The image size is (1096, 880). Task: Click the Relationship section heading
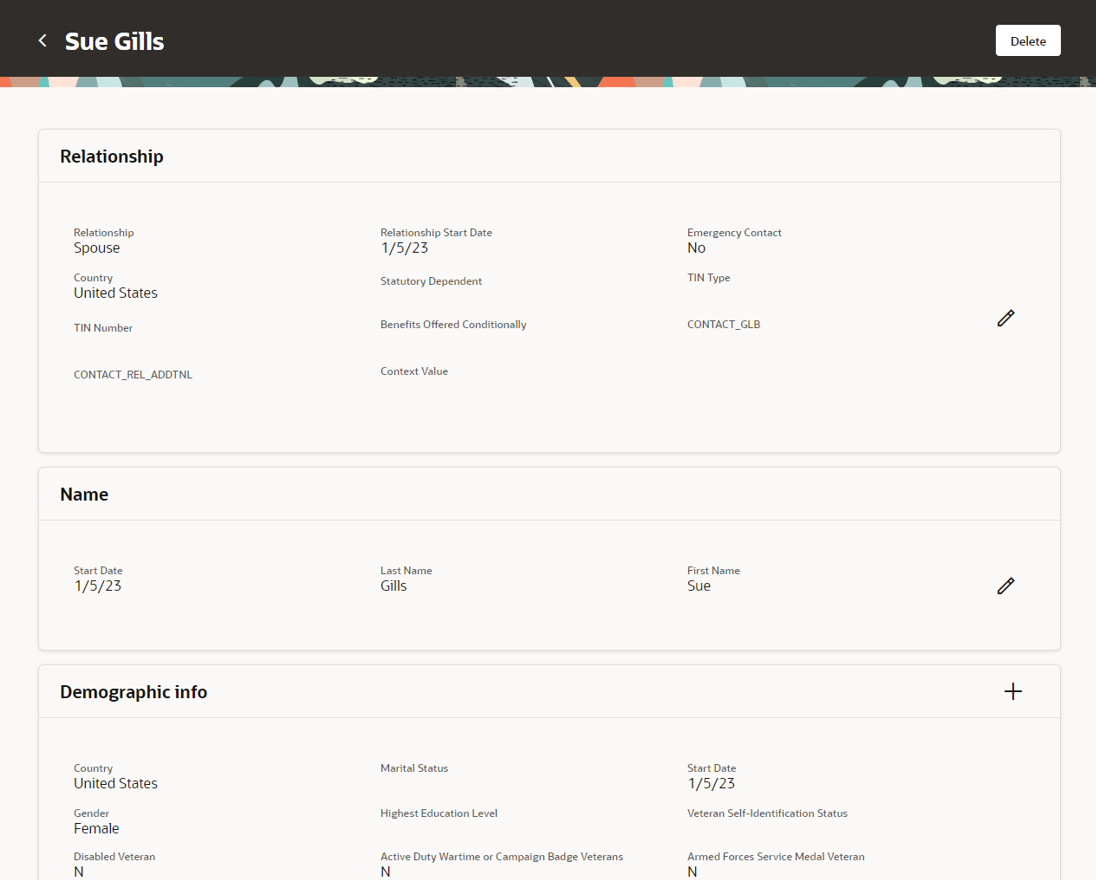tap(112, 156)
